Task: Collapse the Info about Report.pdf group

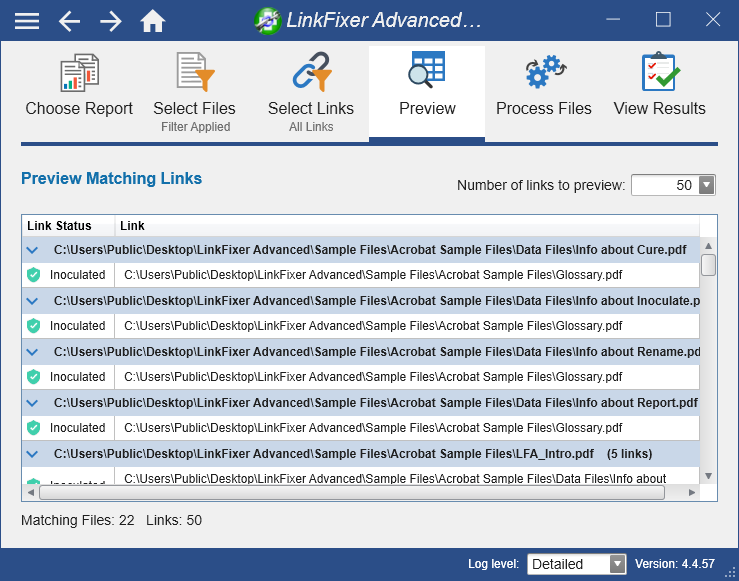Action: point(33,403)
